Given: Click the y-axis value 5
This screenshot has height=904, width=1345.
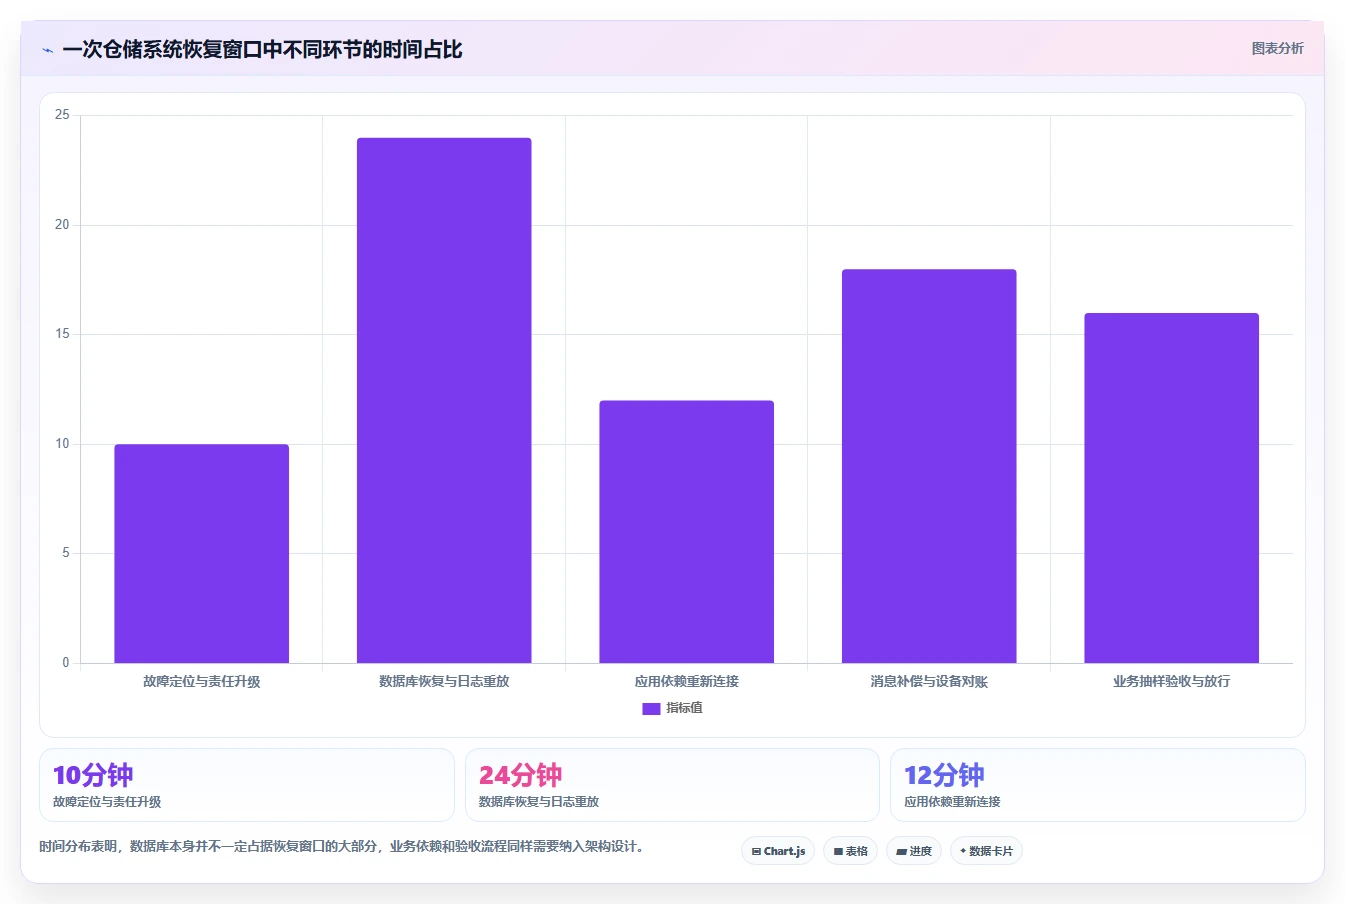Looking at the screenshot, I should (66, 553).
